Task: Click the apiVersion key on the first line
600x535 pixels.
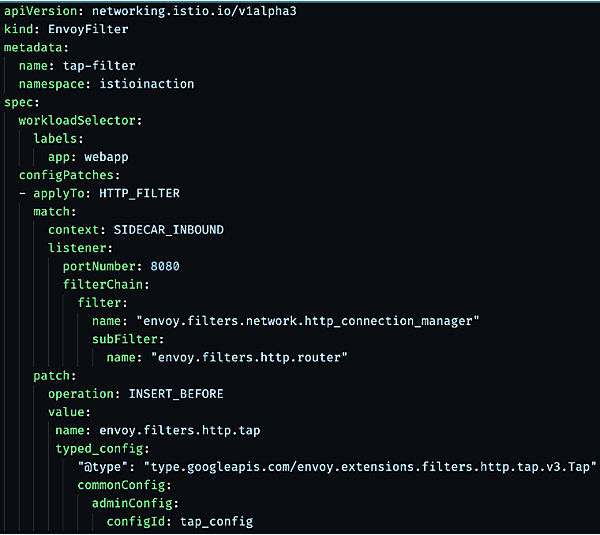Action: tap(40, 10)
